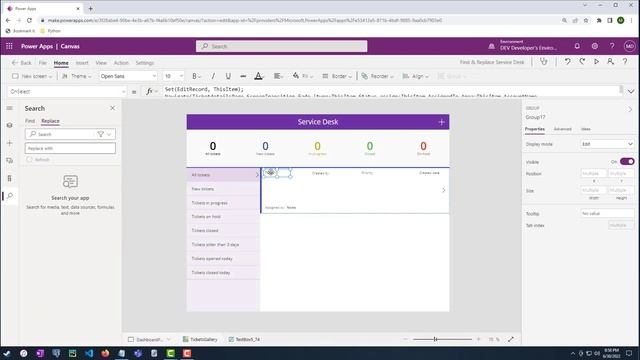Undo the last action
The height and width of the screenshot is (360, 640).
(x=568, y=62)
